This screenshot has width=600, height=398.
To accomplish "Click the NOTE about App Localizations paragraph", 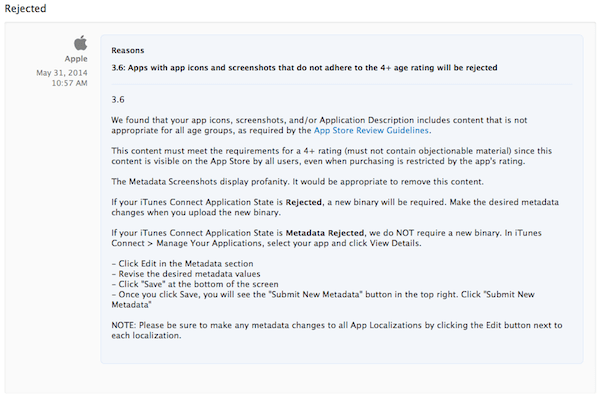I will (337, 330).
